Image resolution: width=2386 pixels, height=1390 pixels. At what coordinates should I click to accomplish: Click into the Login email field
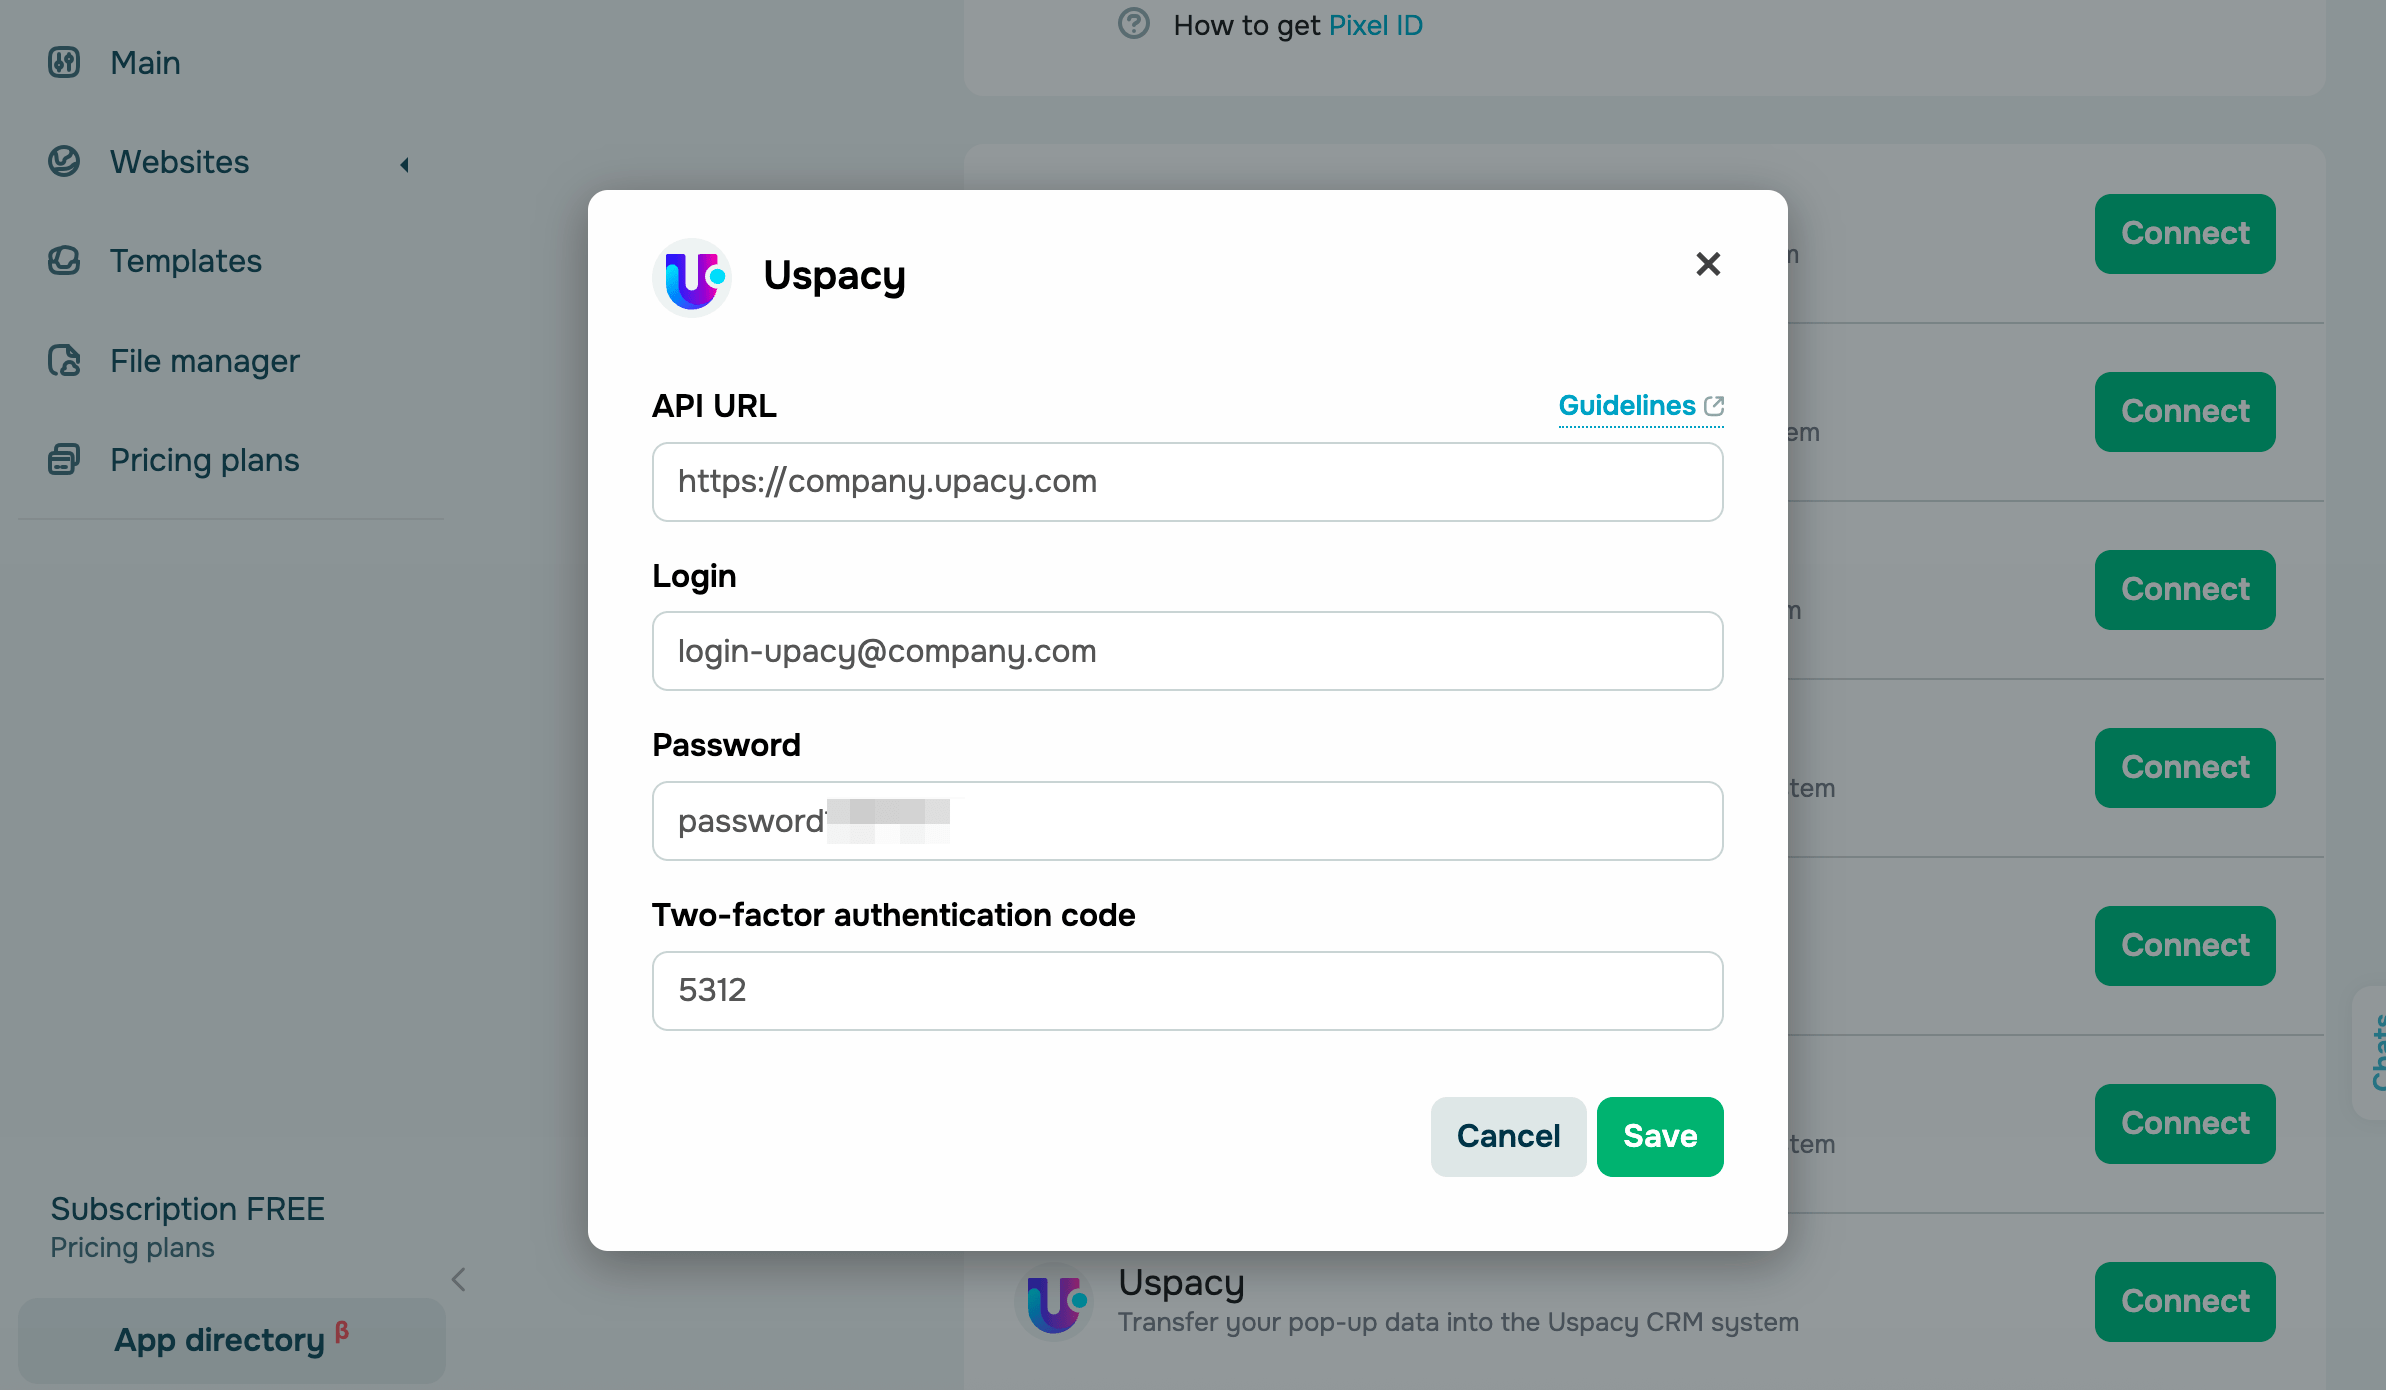1187,651
